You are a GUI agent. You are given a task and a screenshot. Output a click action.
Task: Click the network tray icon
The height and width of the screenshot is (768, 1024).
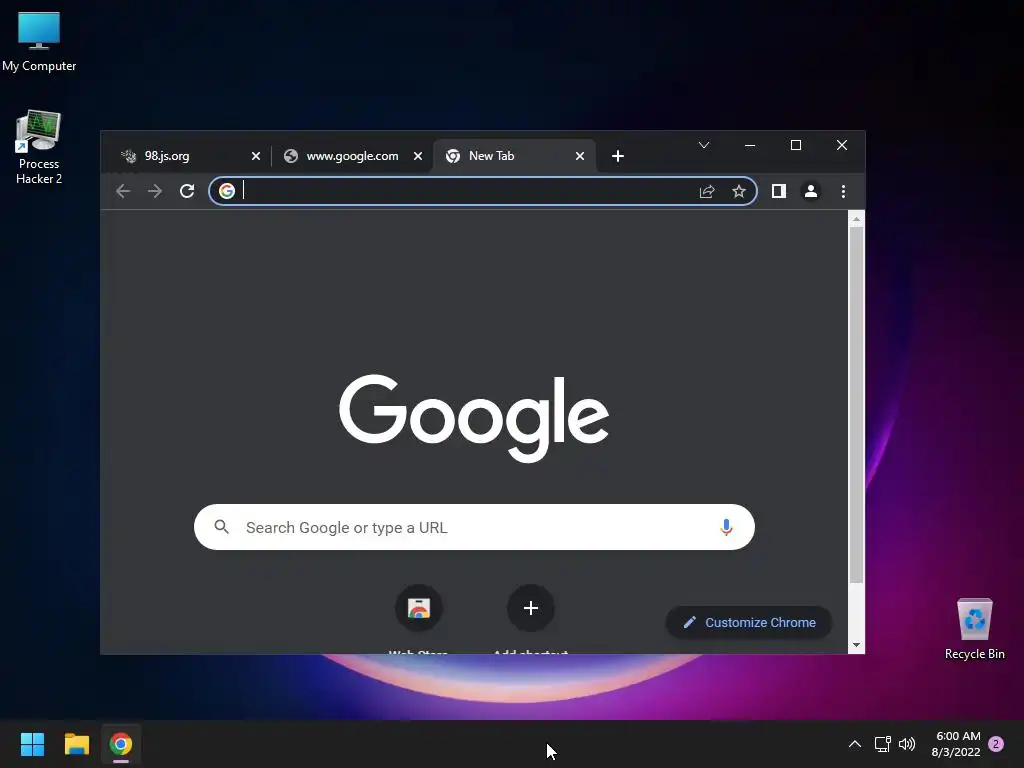[x=882, y=744]
